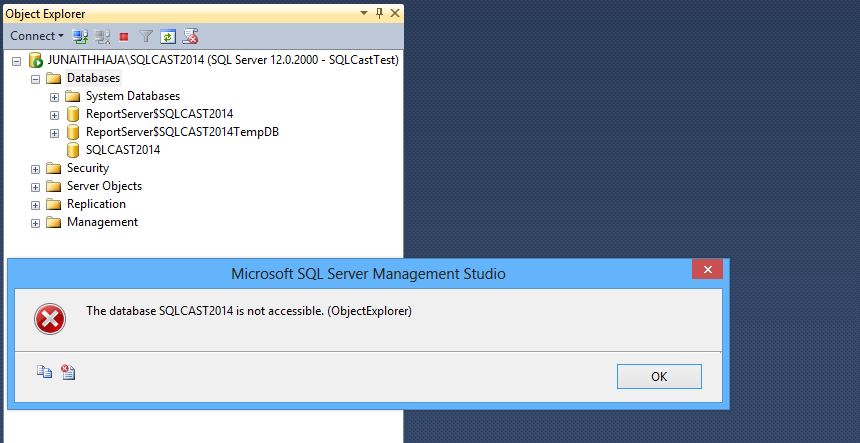Click the Filter funnel icon
The image size is (860, 443).
145,36
